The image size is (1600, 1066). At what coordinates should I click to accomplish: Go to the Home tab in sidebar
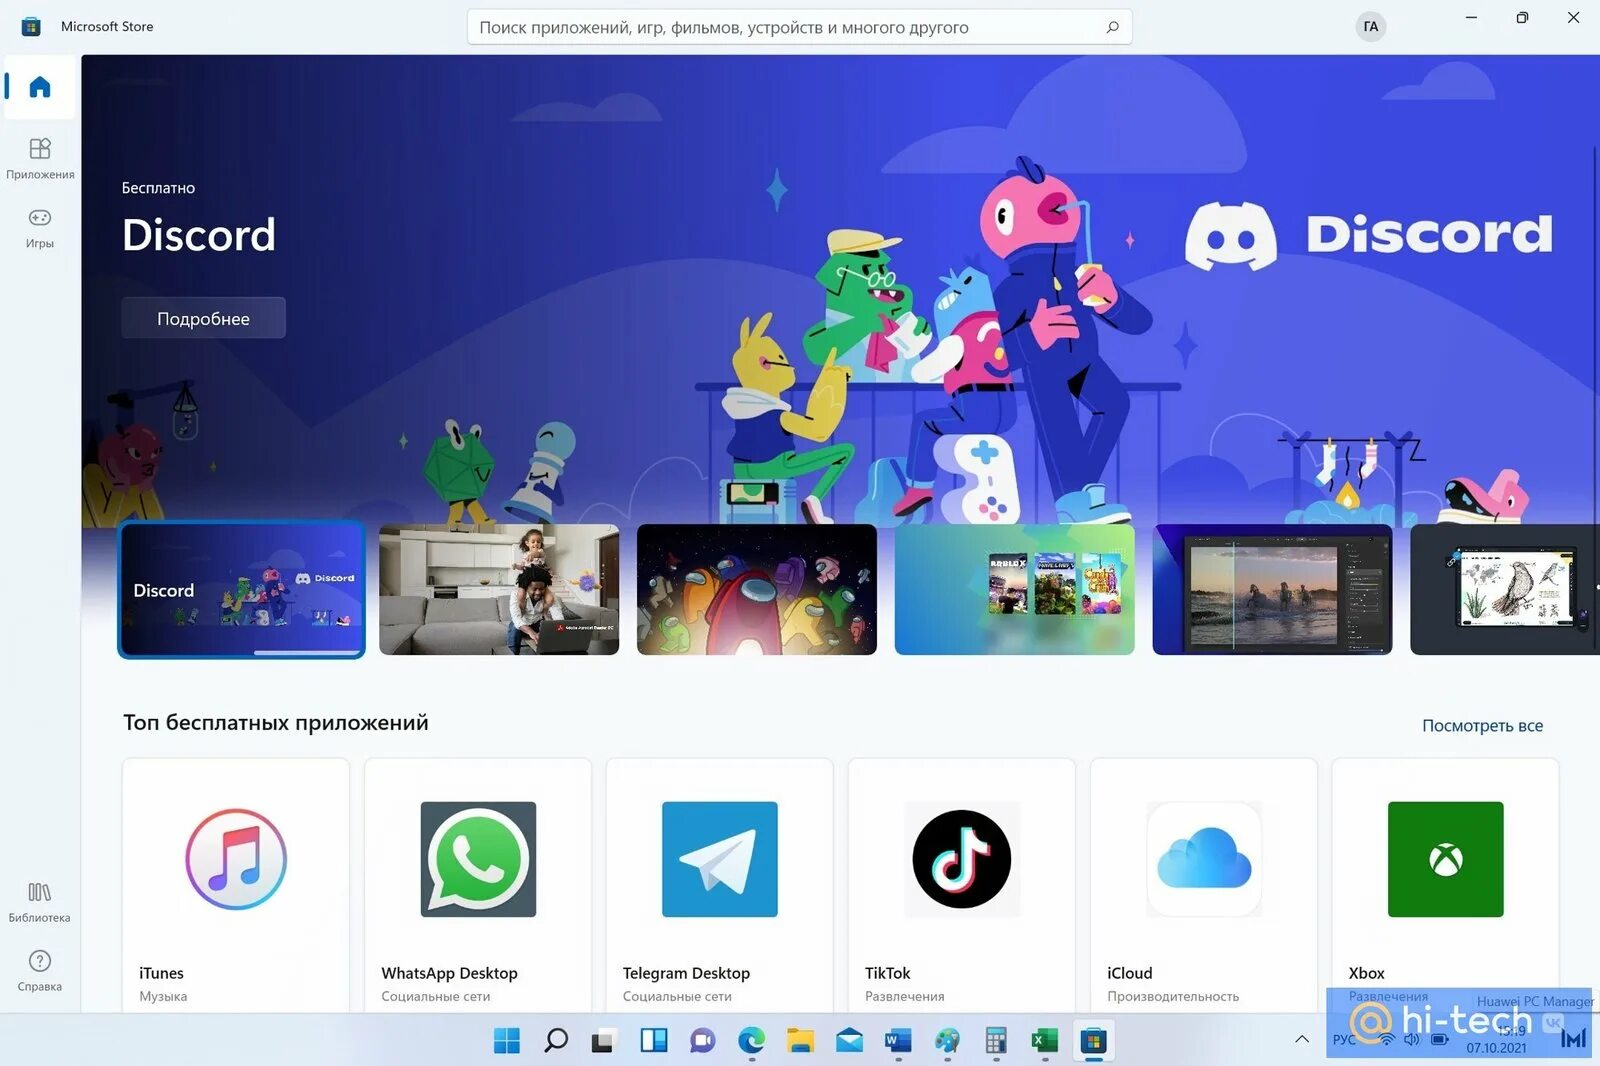pyautogui.click(x=40, y=87)
